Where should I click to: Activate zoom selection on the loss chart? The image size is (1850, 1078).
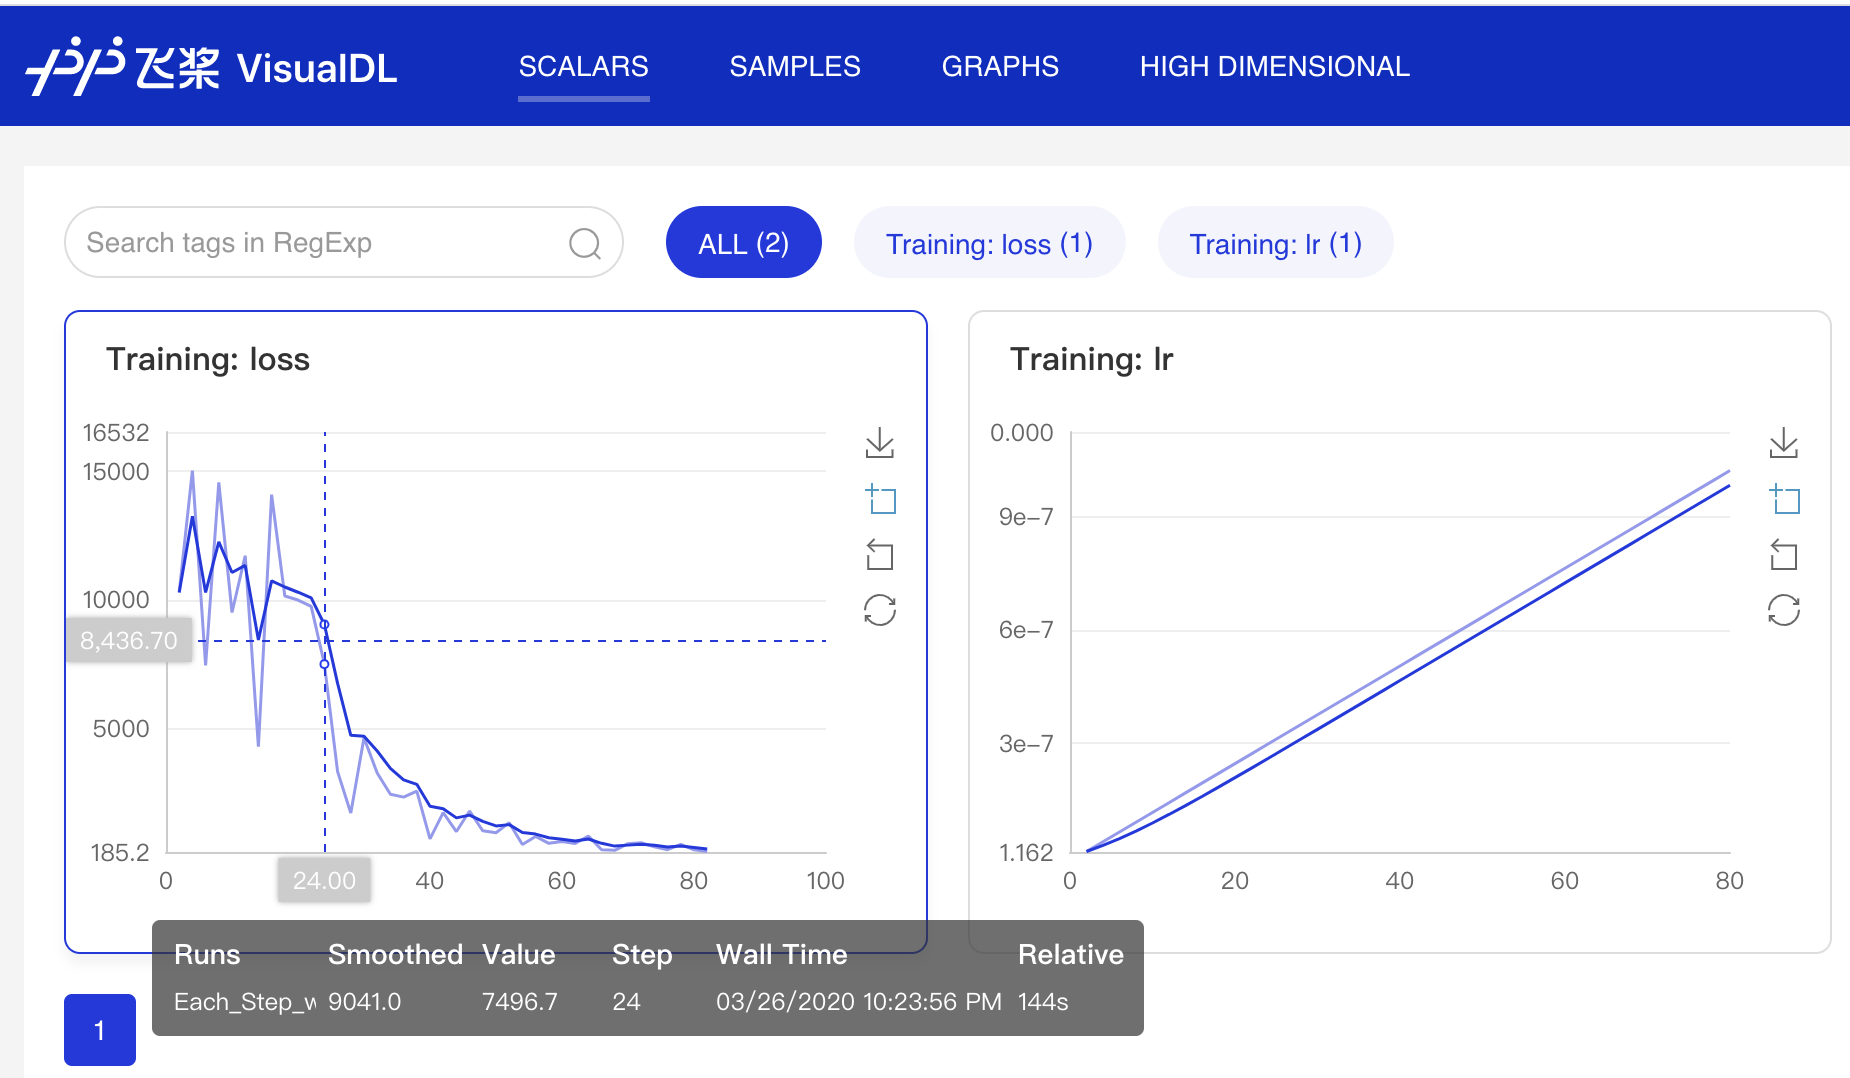(x=880, y=498)
